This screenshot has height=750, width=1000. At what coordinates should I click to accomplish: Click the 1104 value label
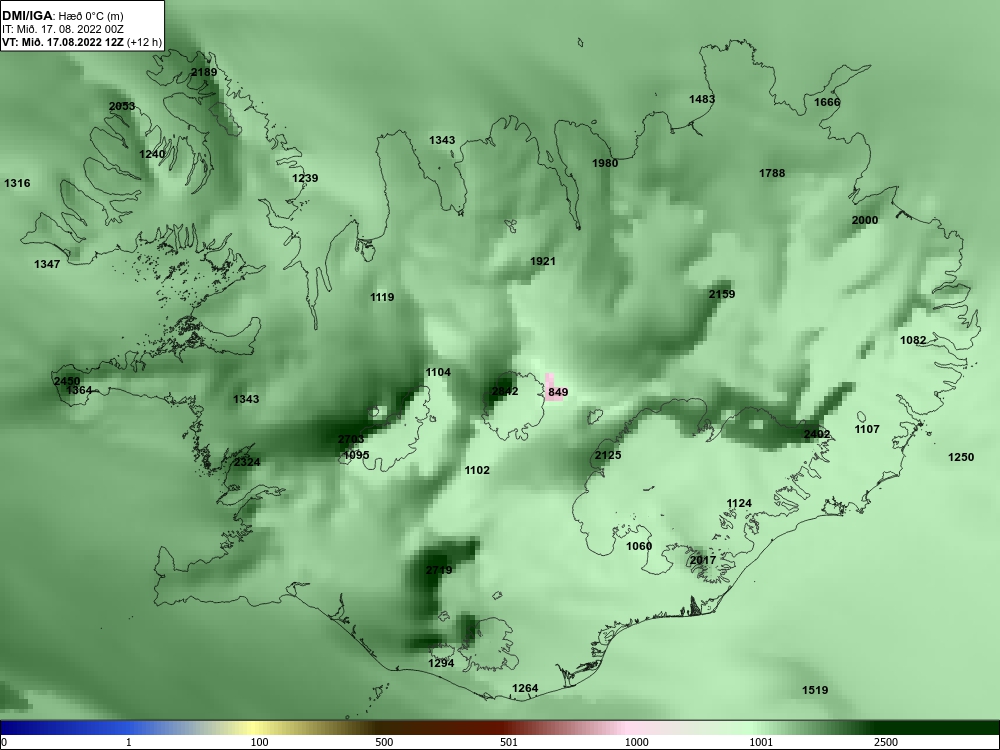(x=438, y=372)
